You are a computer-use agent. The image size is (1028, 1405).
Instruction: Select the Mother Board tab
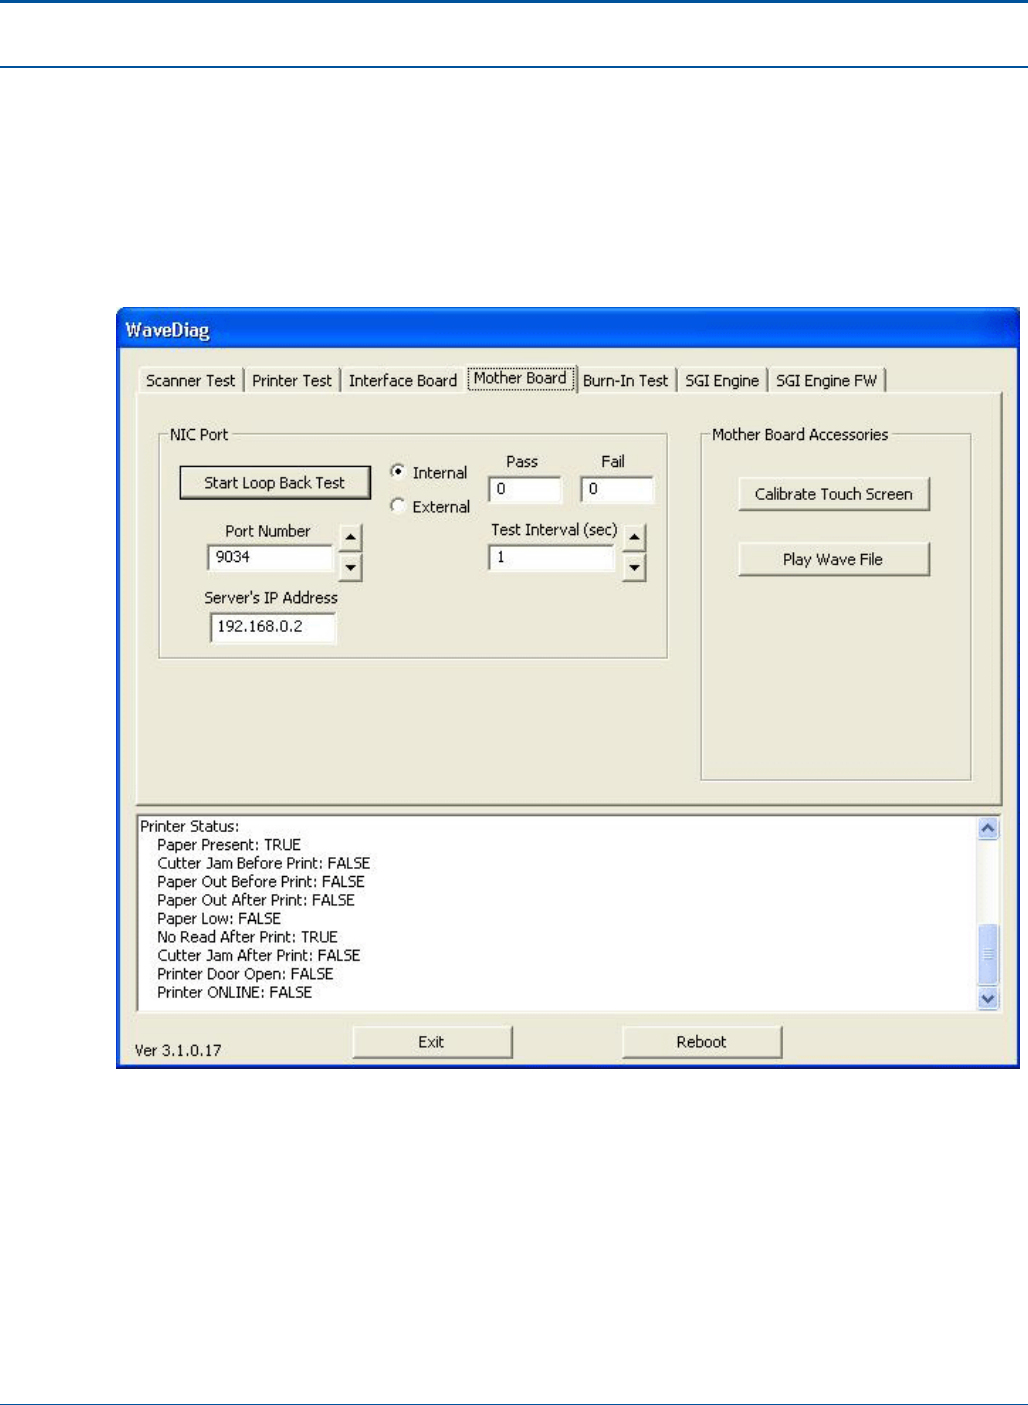click(520, 378)
